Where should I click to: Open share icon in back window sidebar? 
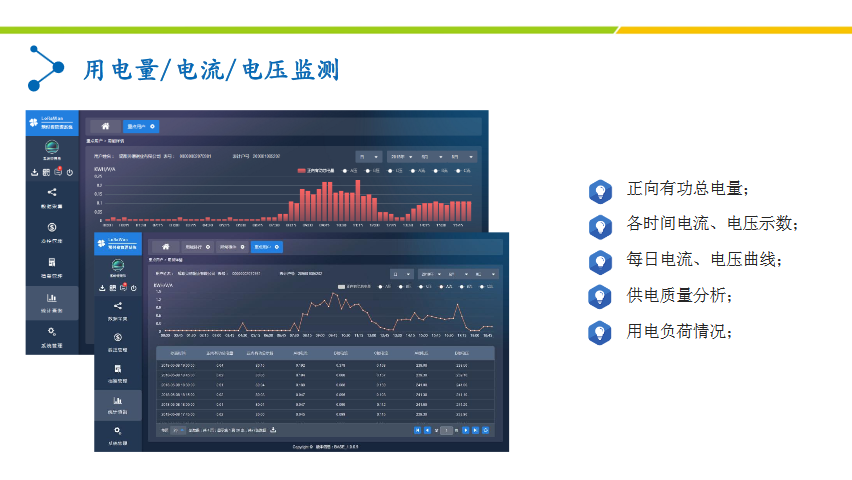click(x=52, y=193)
